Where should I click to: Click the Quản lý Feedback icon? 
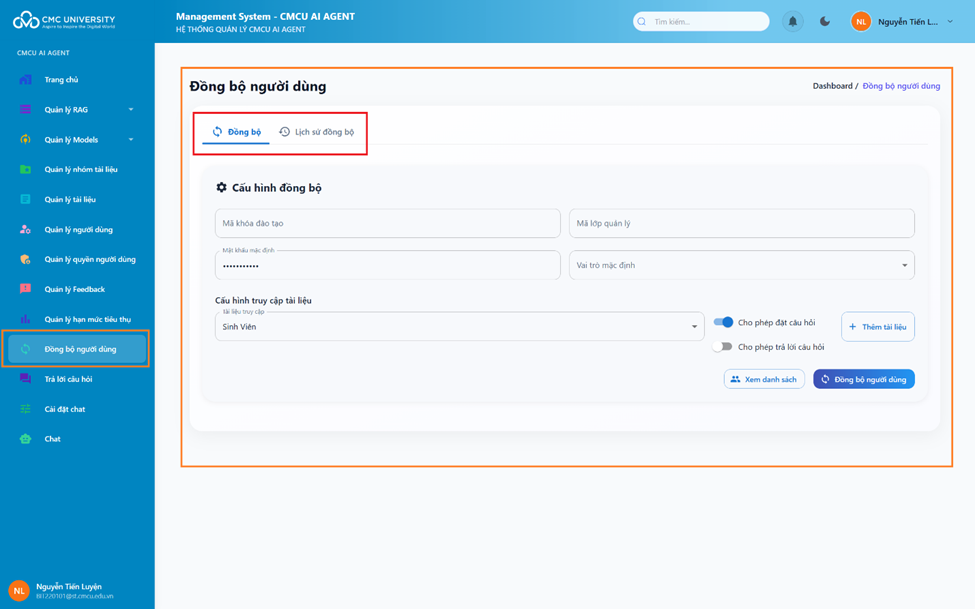(26, 289)
